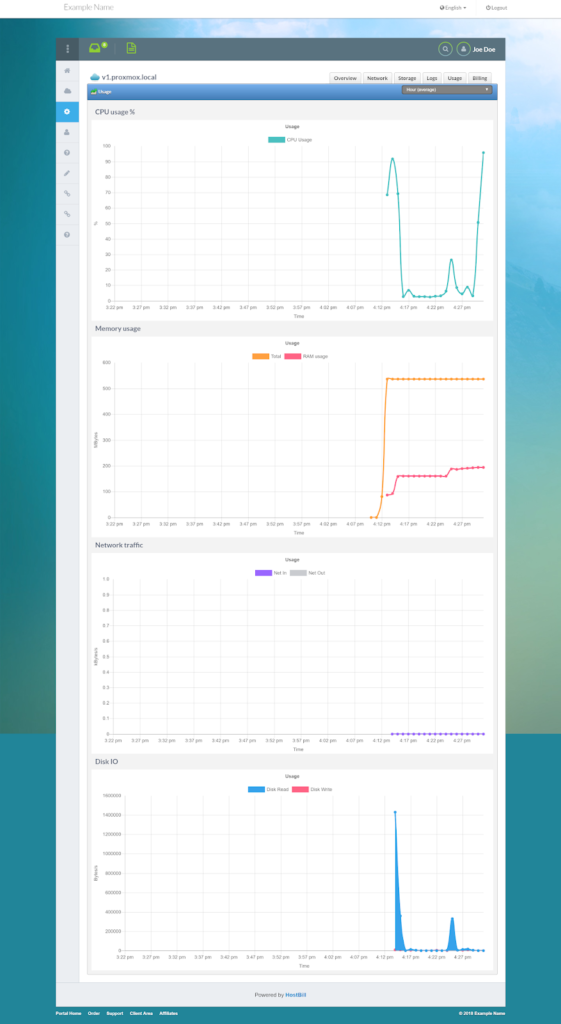Open the Affiliates footer link
Viewport: 561px width, 1024px height.
click(x=168, y=1014)
